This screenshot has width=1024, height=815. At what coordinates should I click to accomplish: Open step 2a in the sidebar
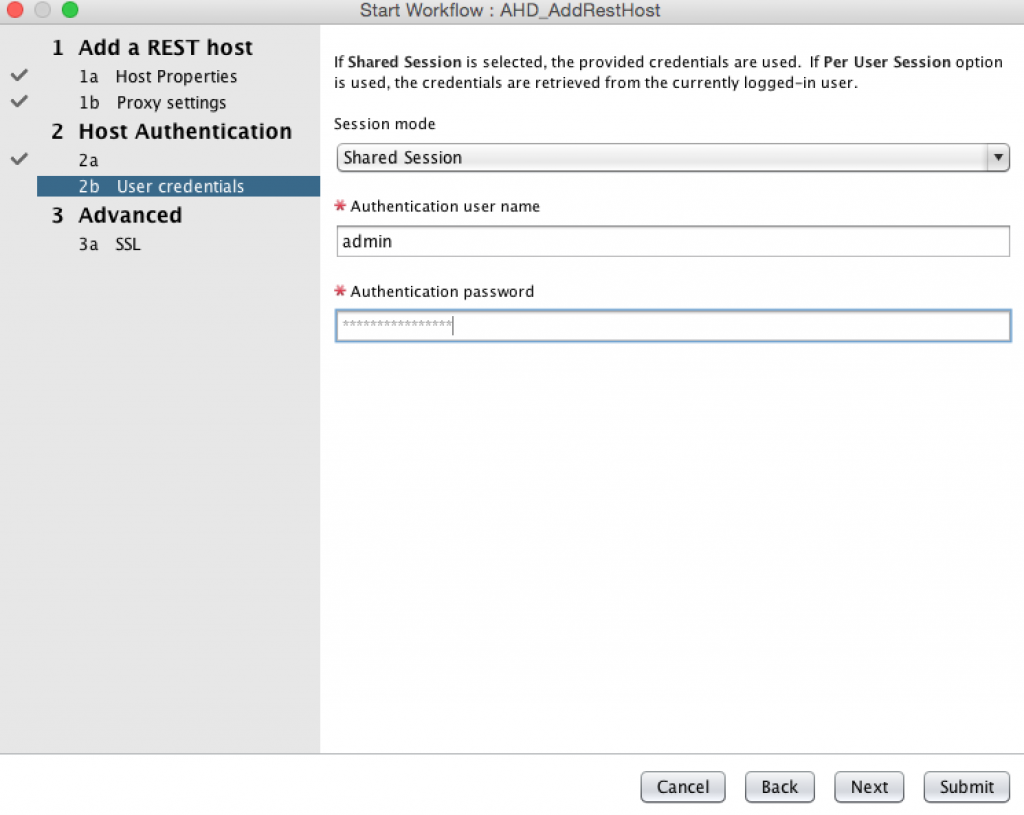[89, 160]
